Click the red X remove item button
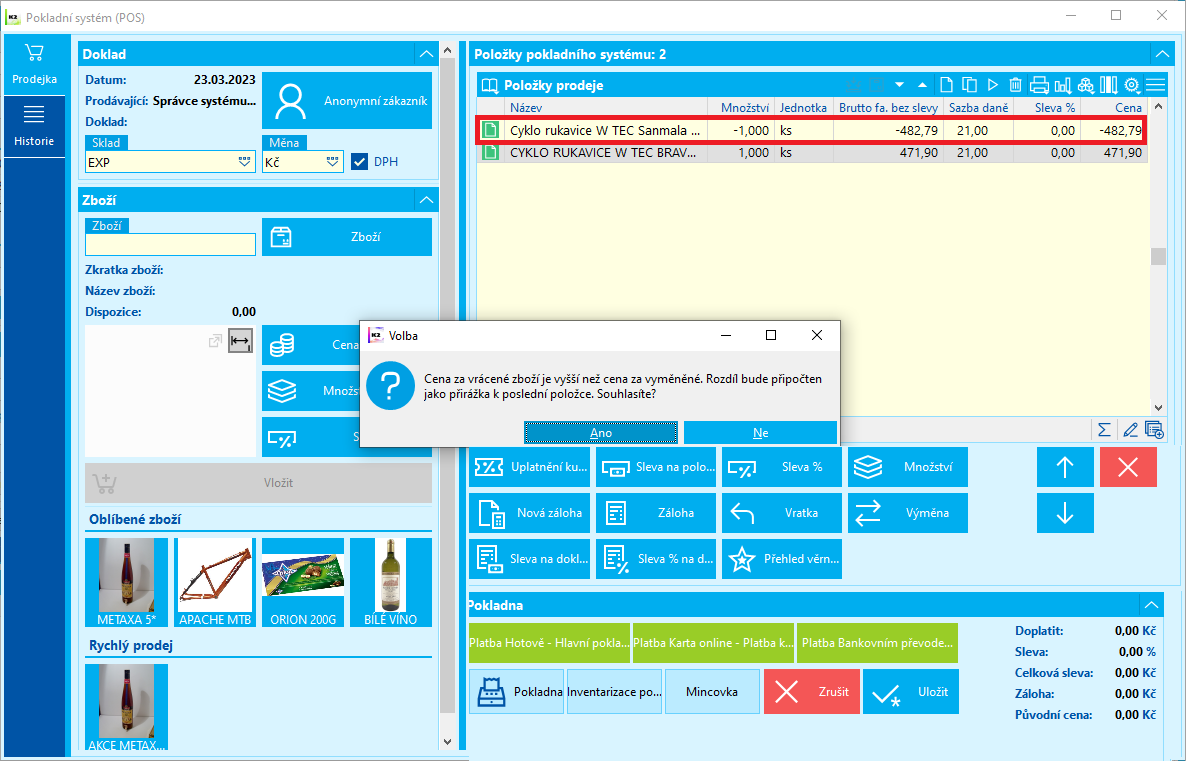This screenshot has width=1186, height=761. click(x=1128, y=467)
